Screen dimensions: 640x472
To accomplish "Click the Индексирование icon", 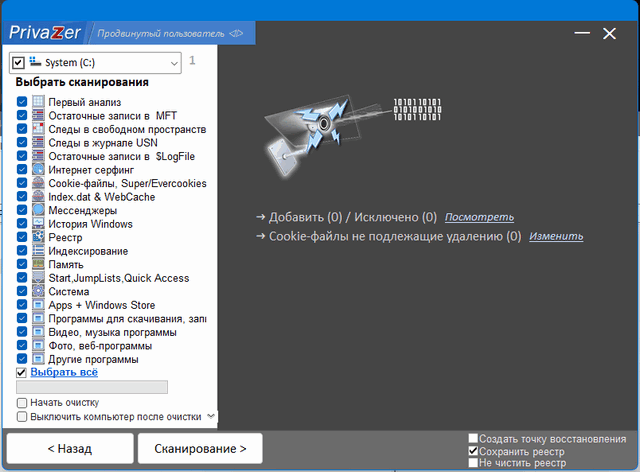I will pos(38,250).
